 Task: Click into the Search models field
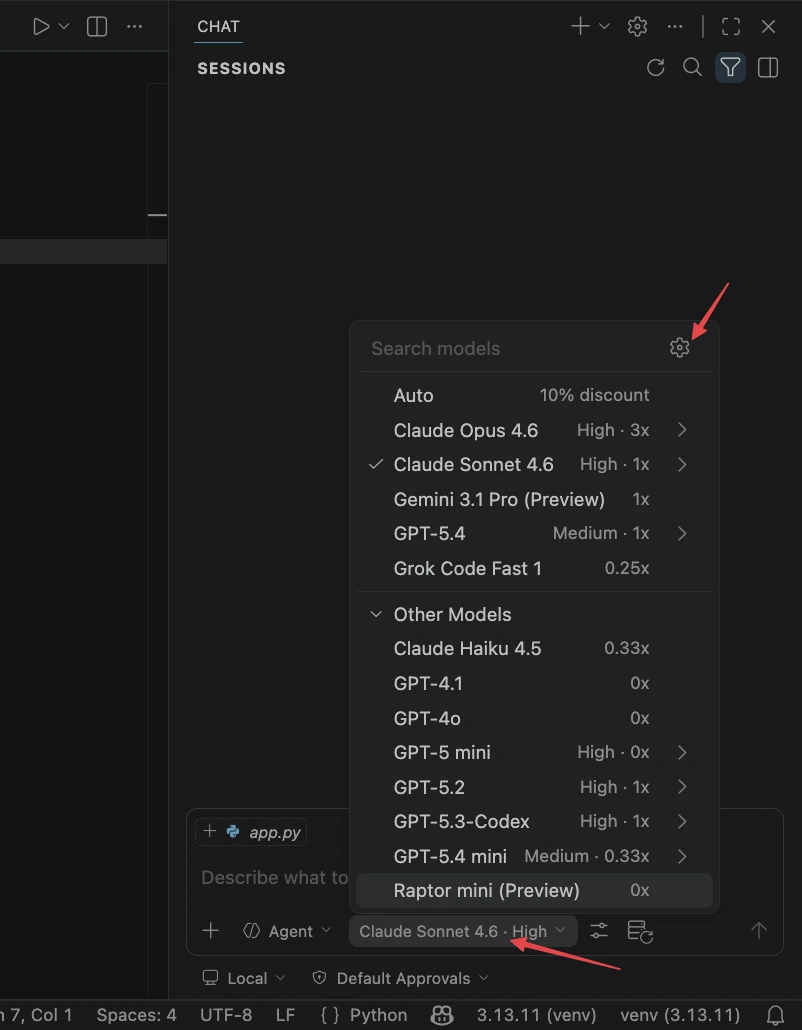tap(510, 348)
